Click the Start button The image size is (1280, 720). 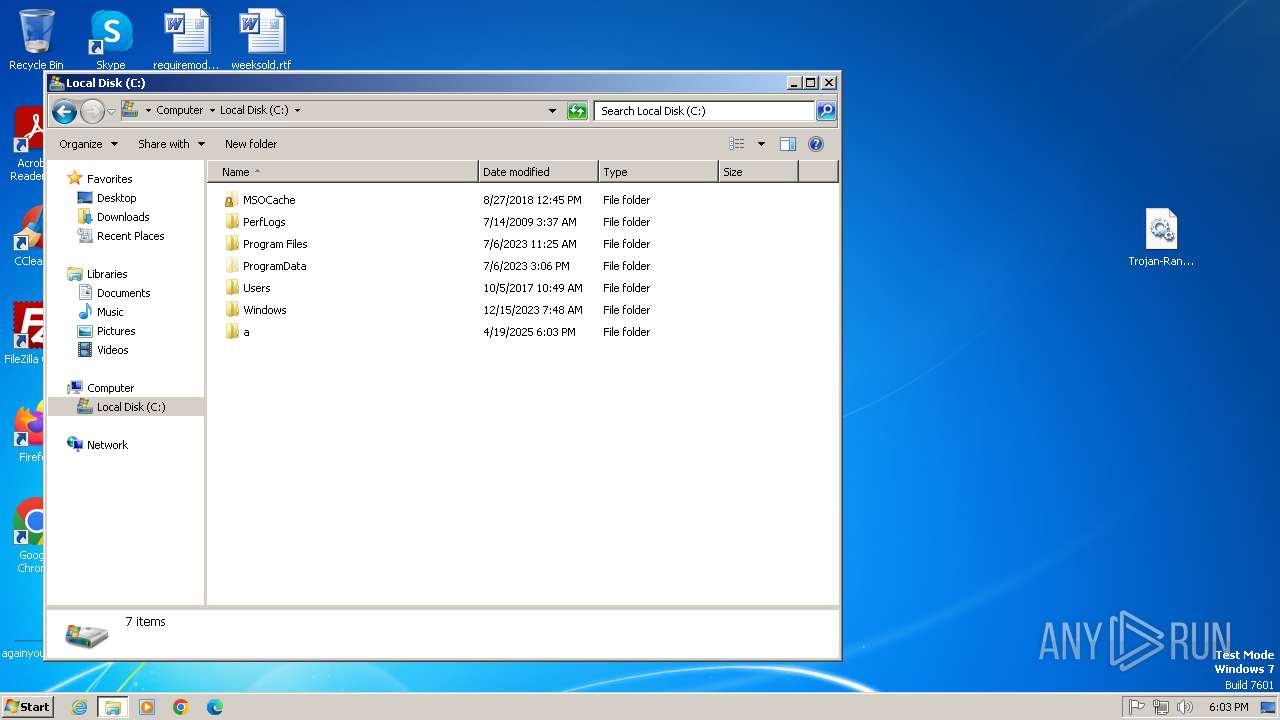[x=27, y=707]
